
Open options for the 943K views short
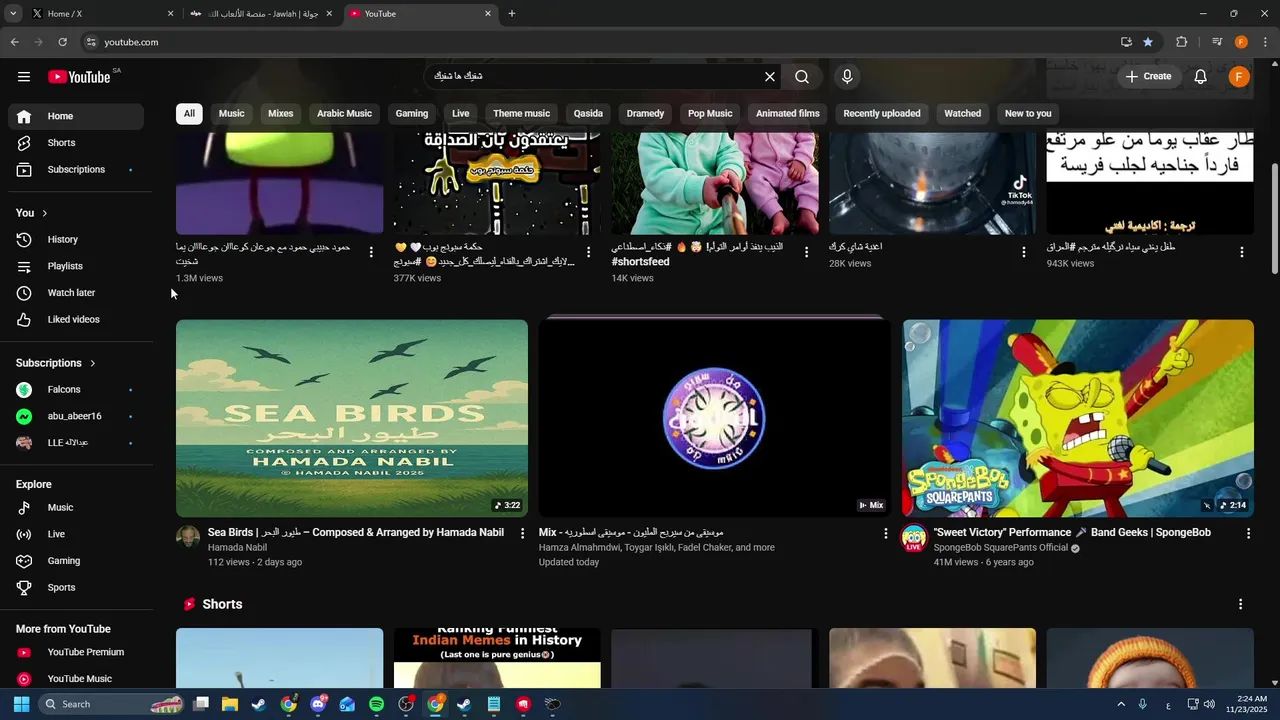point(1242,252)
